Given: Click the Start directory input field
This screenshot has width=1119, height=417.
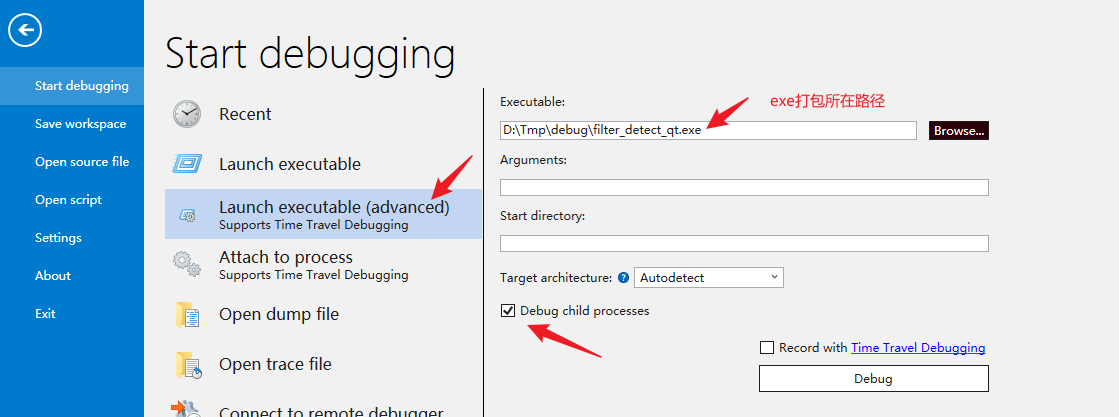Looking at the screenshot, I should point(744,243).
